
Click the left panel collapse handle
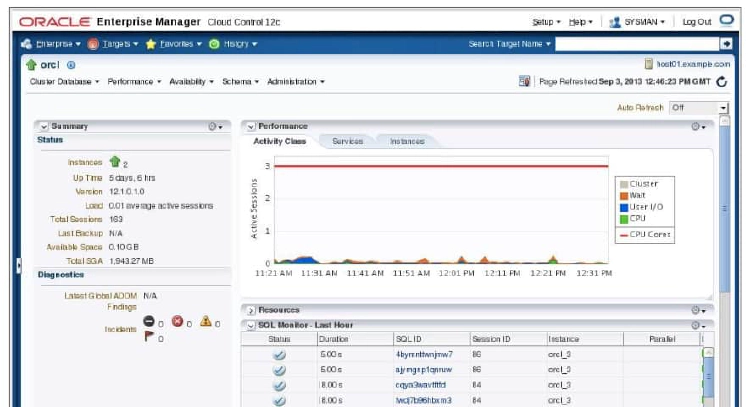point(18,265)
